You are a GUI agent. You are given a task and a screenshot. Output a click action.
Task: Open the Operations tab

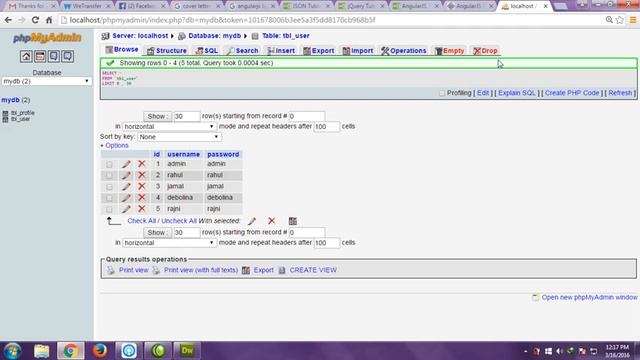tap(404, 51)
